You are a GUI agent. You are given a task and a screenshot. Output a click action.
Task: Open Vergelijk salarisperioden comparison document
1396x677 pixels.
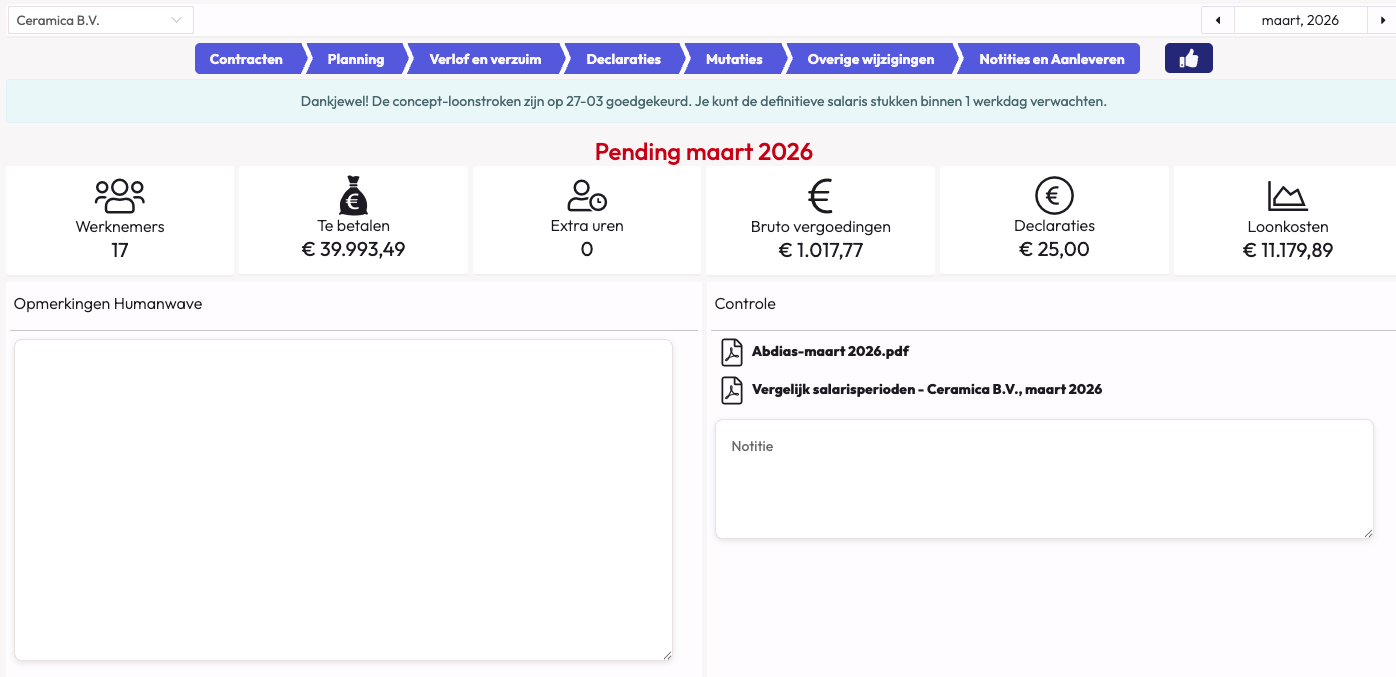926,389
